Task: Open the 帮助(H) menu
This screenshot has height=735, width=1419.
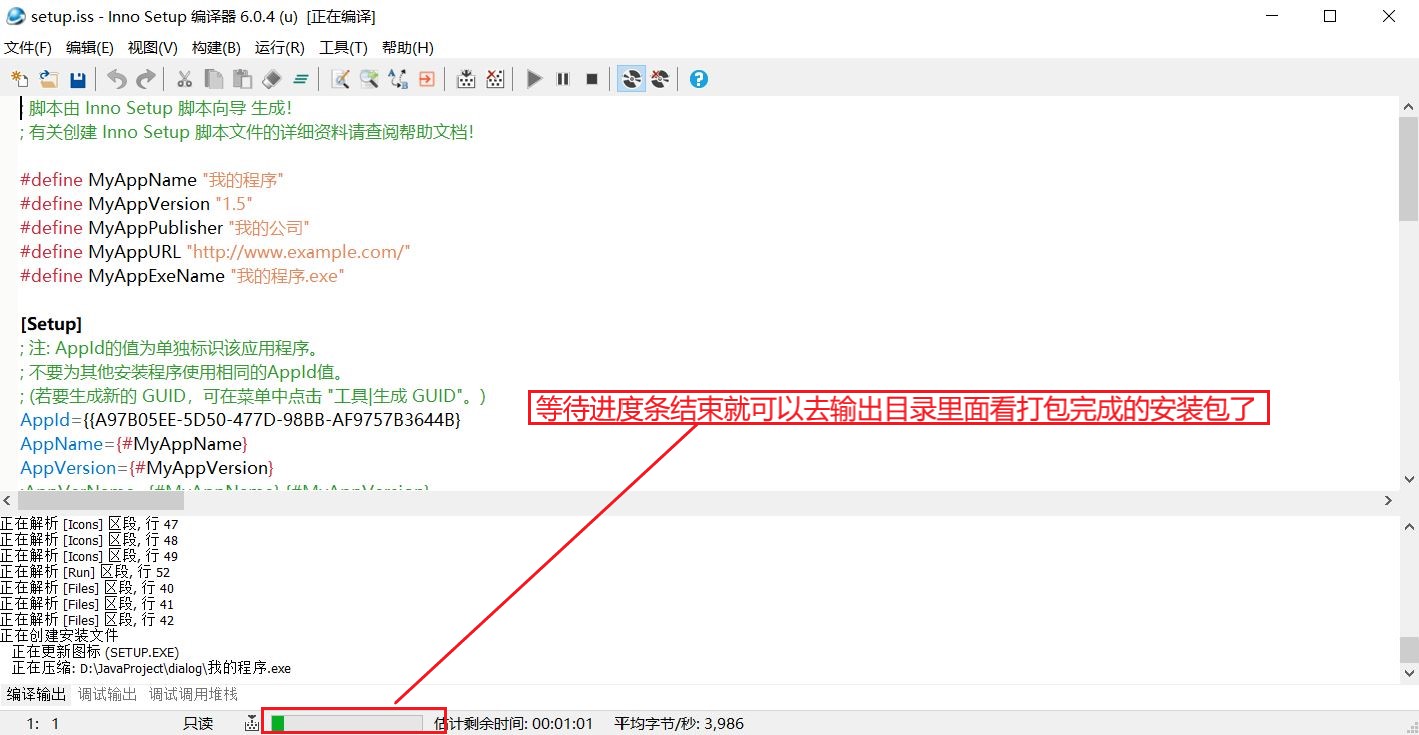Action: 408,47
